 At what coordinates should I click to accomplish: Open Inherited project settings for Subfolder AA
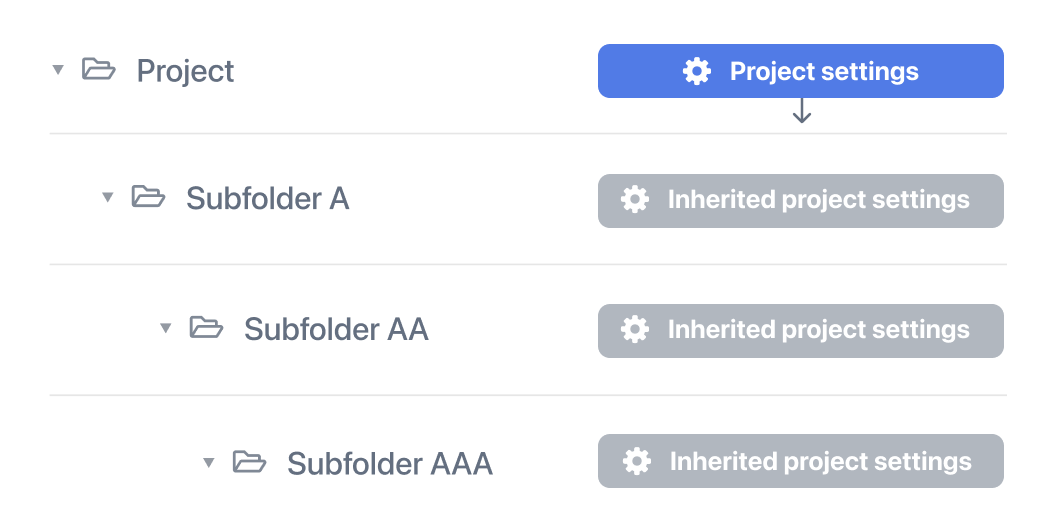800,331
